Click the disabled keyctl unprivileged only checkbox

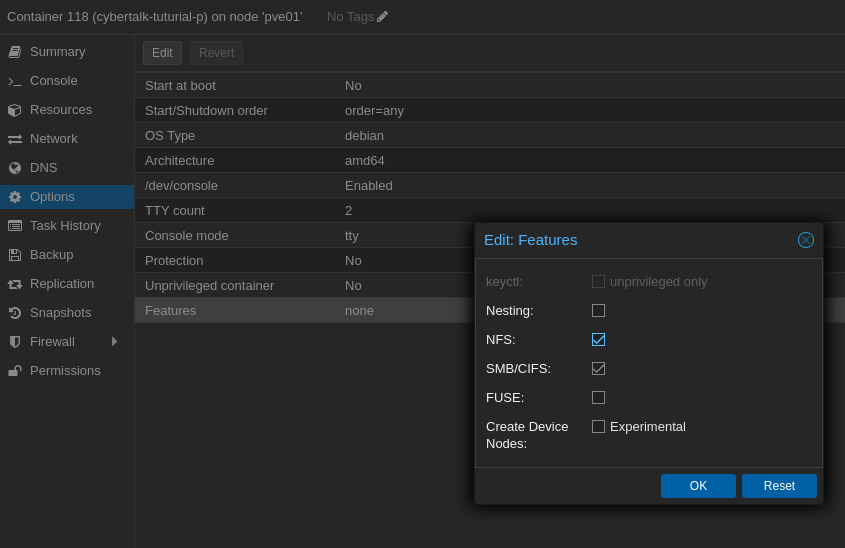(x=598, y=282)
